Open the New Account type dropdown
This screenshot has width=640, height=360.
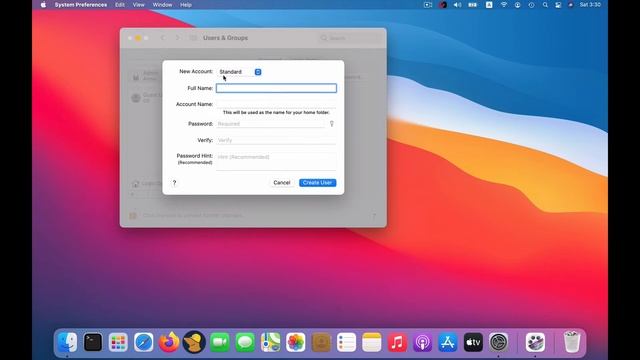pyautogui.click(x=240, y=72)
